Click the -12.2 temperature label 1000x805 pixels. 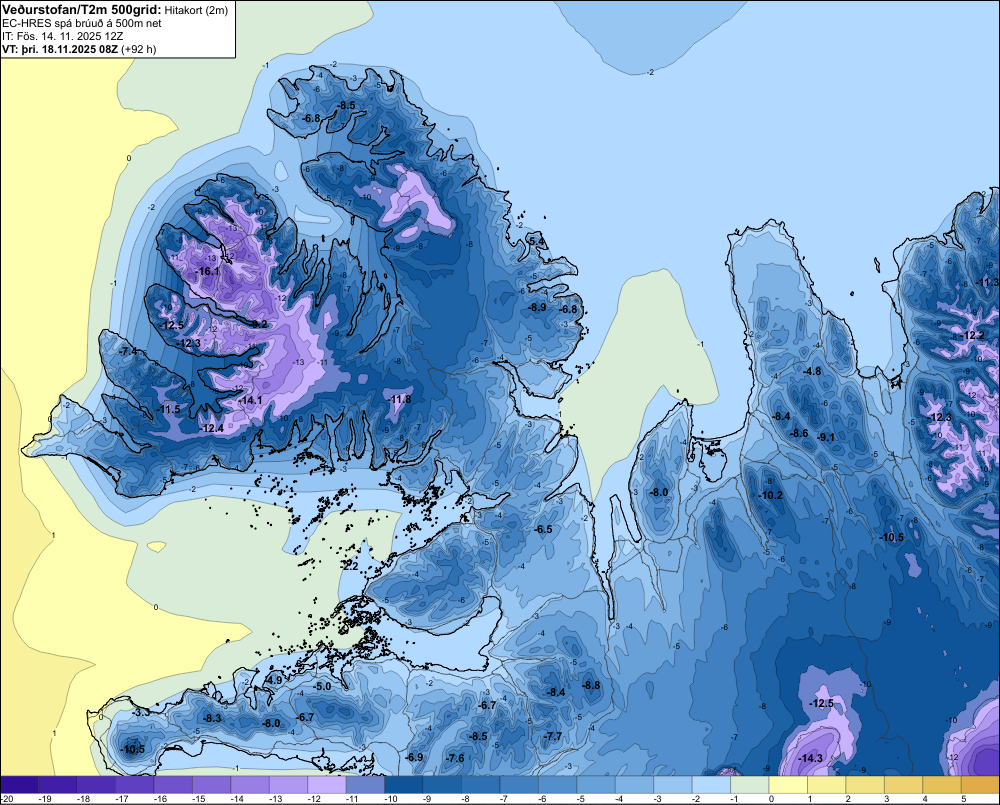tap(973, 336)
